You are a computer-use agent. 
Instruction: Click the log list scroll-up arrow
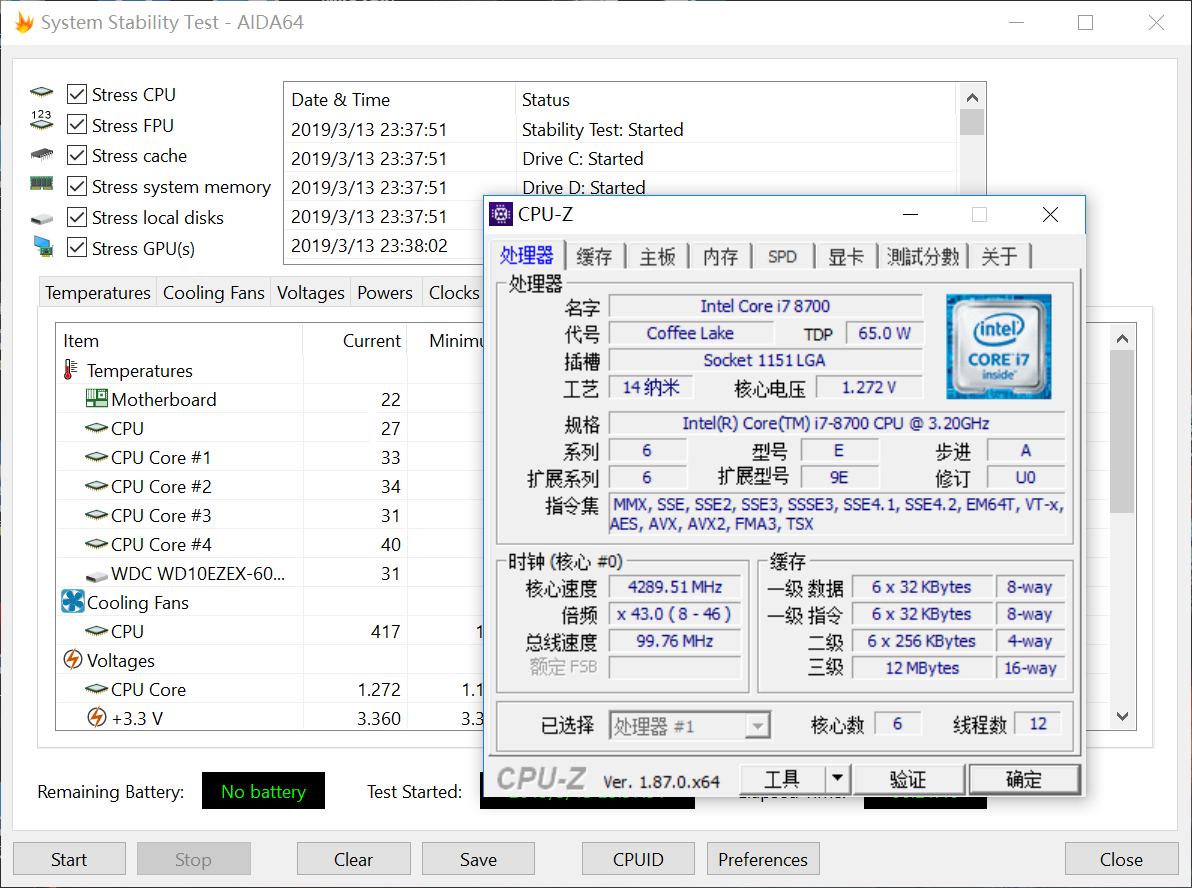[x=971, y=97]
